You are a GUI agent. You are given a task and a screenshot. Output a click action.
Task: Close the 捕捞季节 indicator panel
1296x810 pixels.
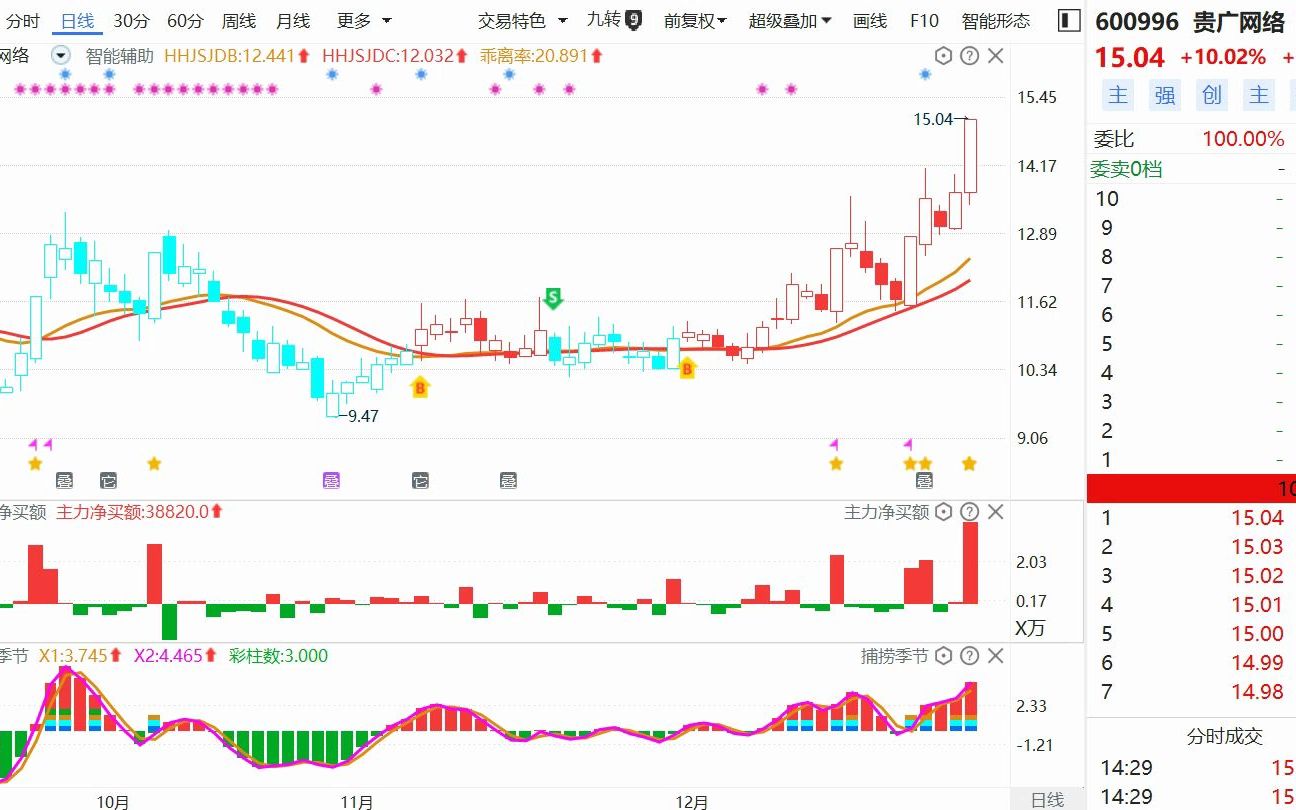[x=995, y=656]
